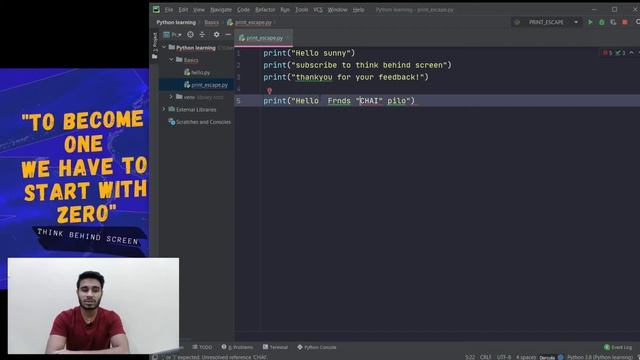Open the Event Log

click(x=618, y=347)
